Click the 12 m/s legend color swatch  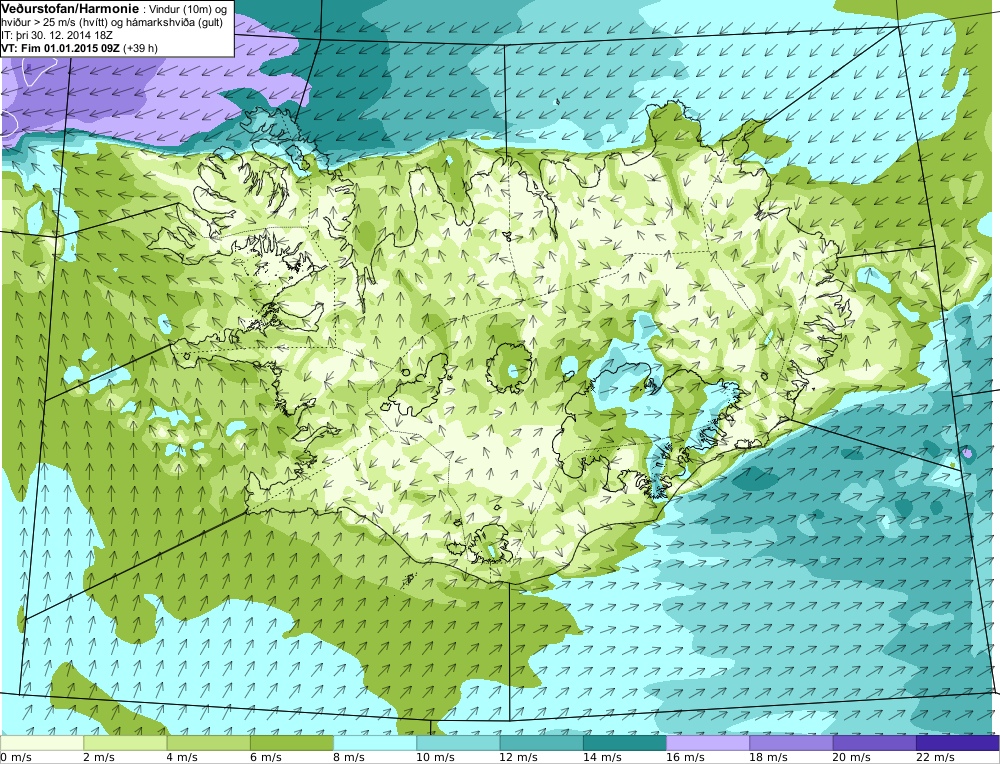click(x=541, y=743)
